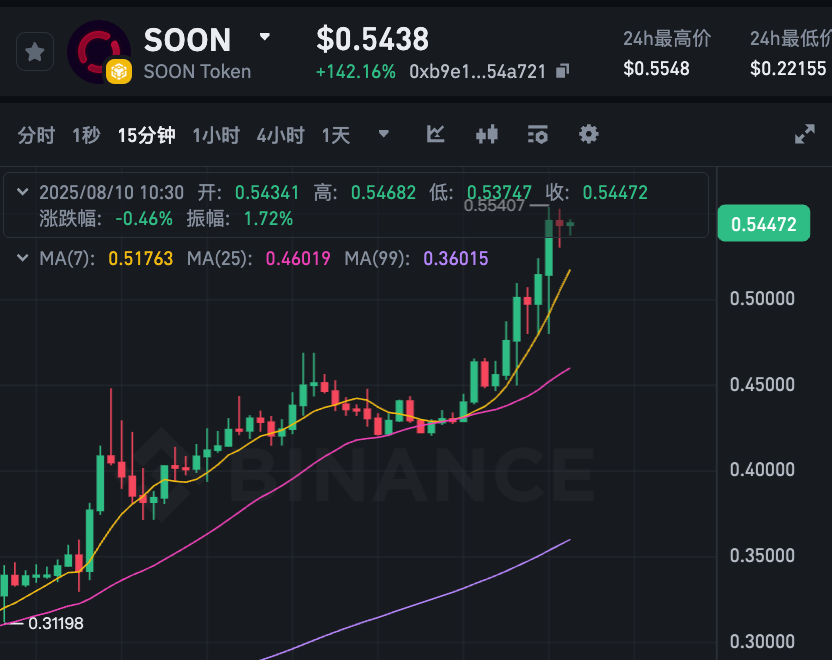The height and width of the screenshot is (660, 832).
Task: Switch to the 1小时 interval
Action: point(216,135)
